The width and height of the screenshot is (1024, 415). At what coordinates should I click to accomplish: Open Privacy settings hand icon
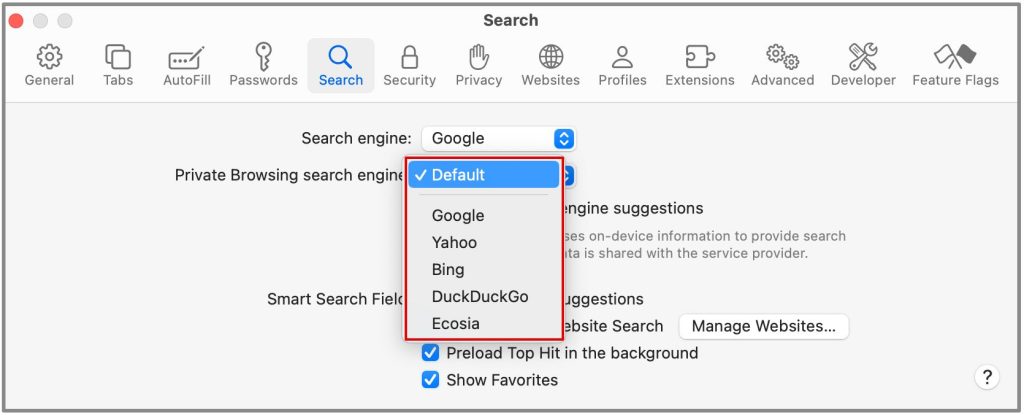point(478,65)
